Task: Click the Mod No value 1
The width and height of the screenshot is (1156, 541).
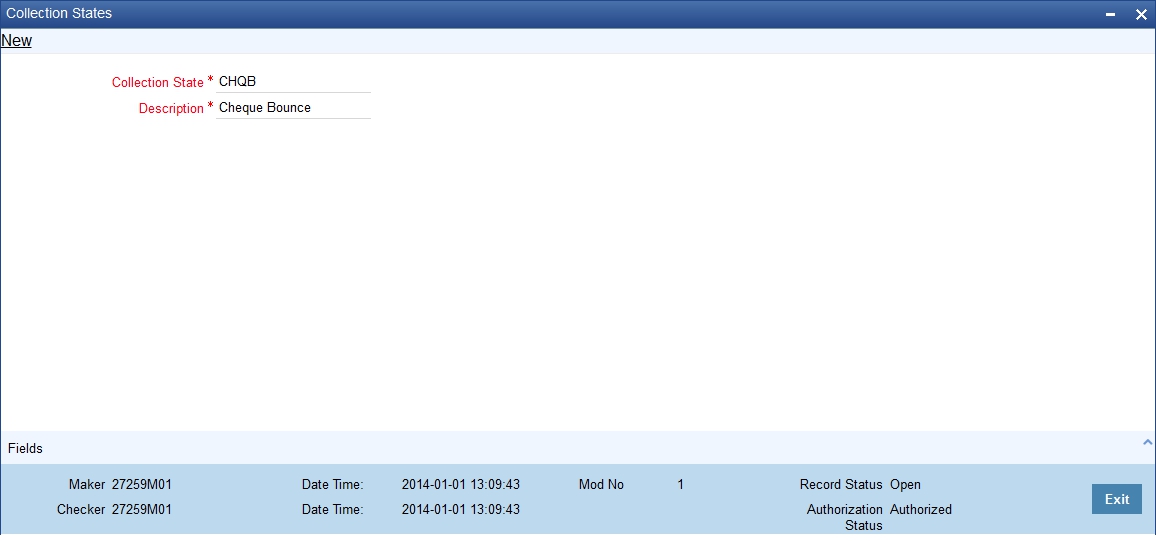Action: point(680,485)
